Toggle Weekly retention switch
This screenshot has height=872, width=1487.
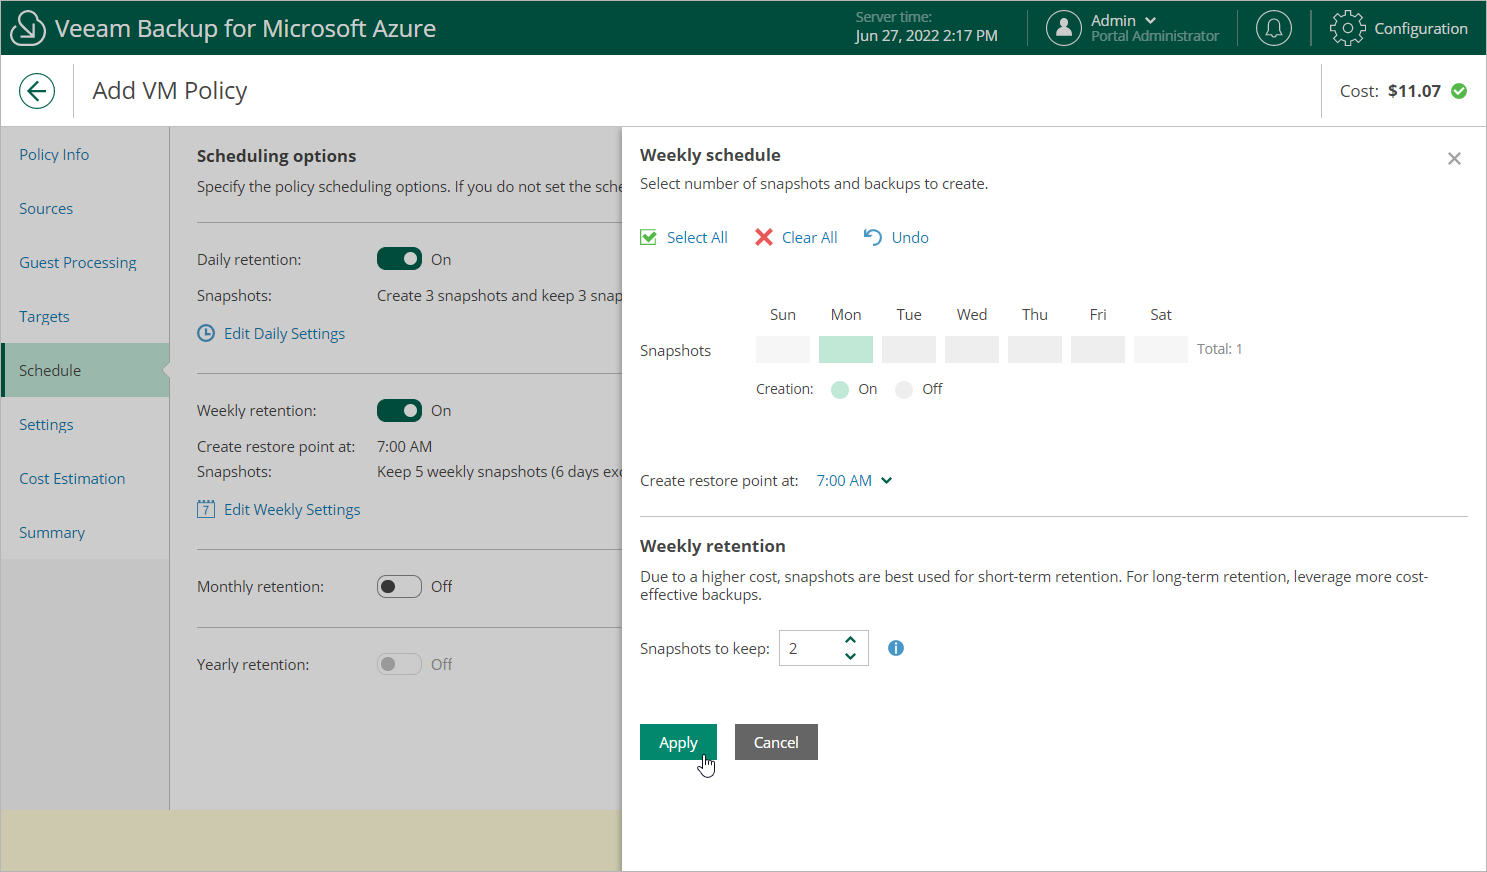(x=399, y=410)
